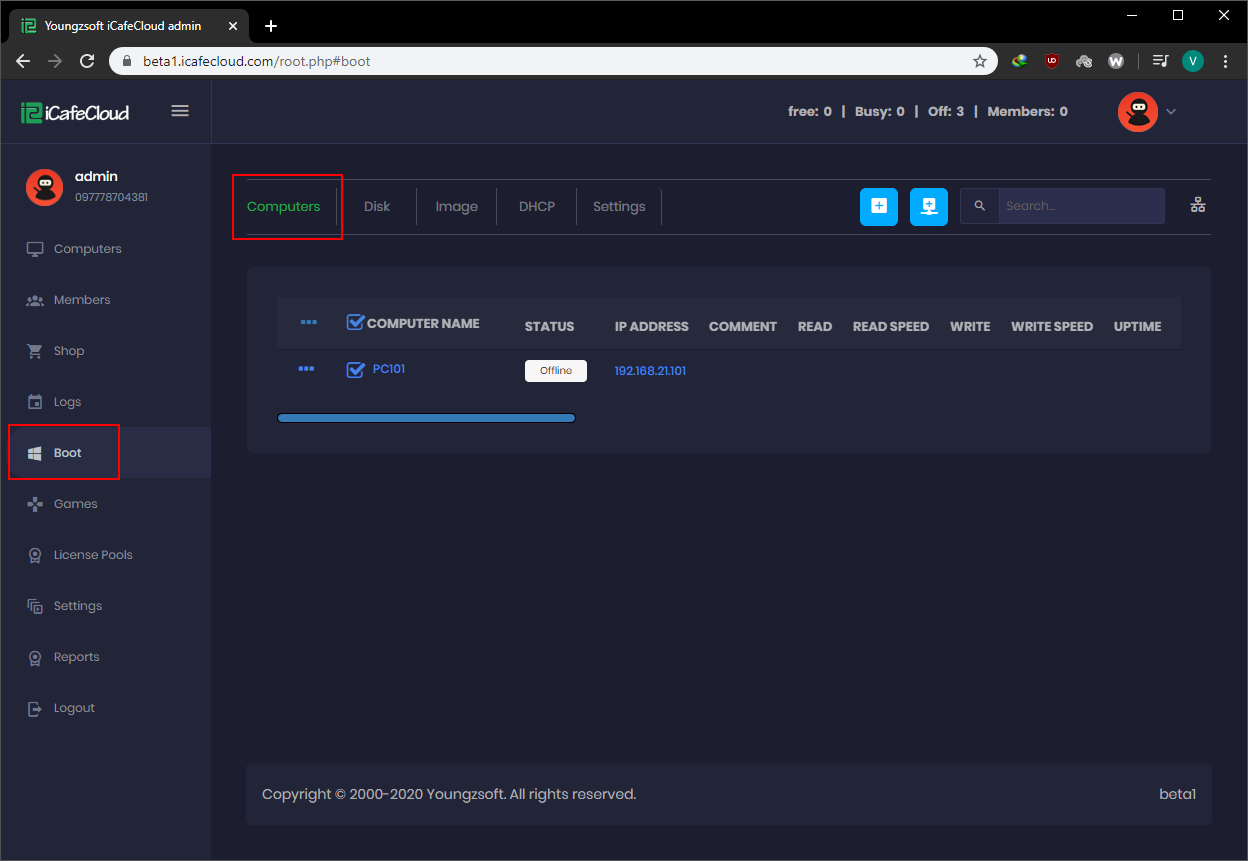This screenshot has width=1248, height=861.
Task: Switch to the DHCP tab
Action: coord(536,207)
